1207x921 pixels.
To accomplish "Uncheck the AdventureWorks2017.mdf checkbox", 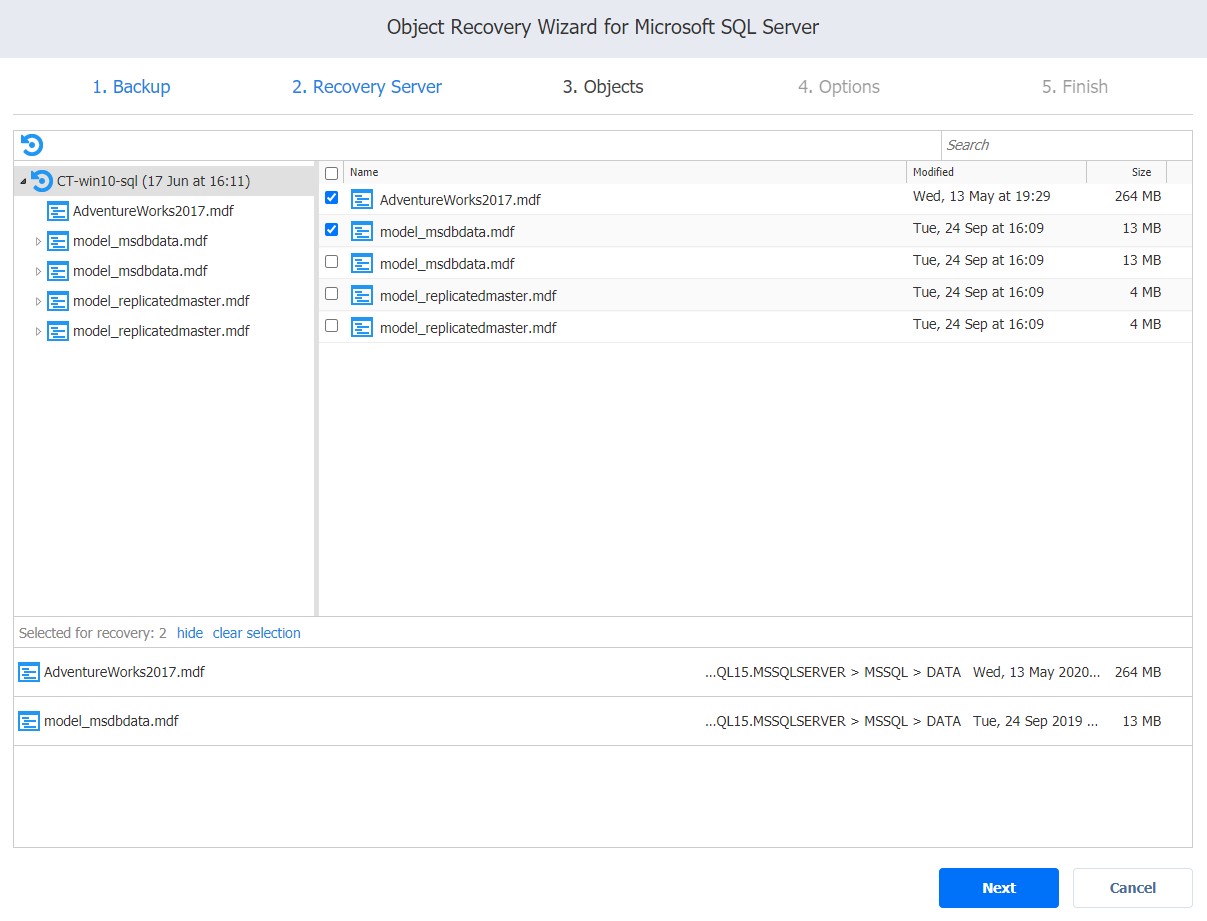I will click(332, 198).
